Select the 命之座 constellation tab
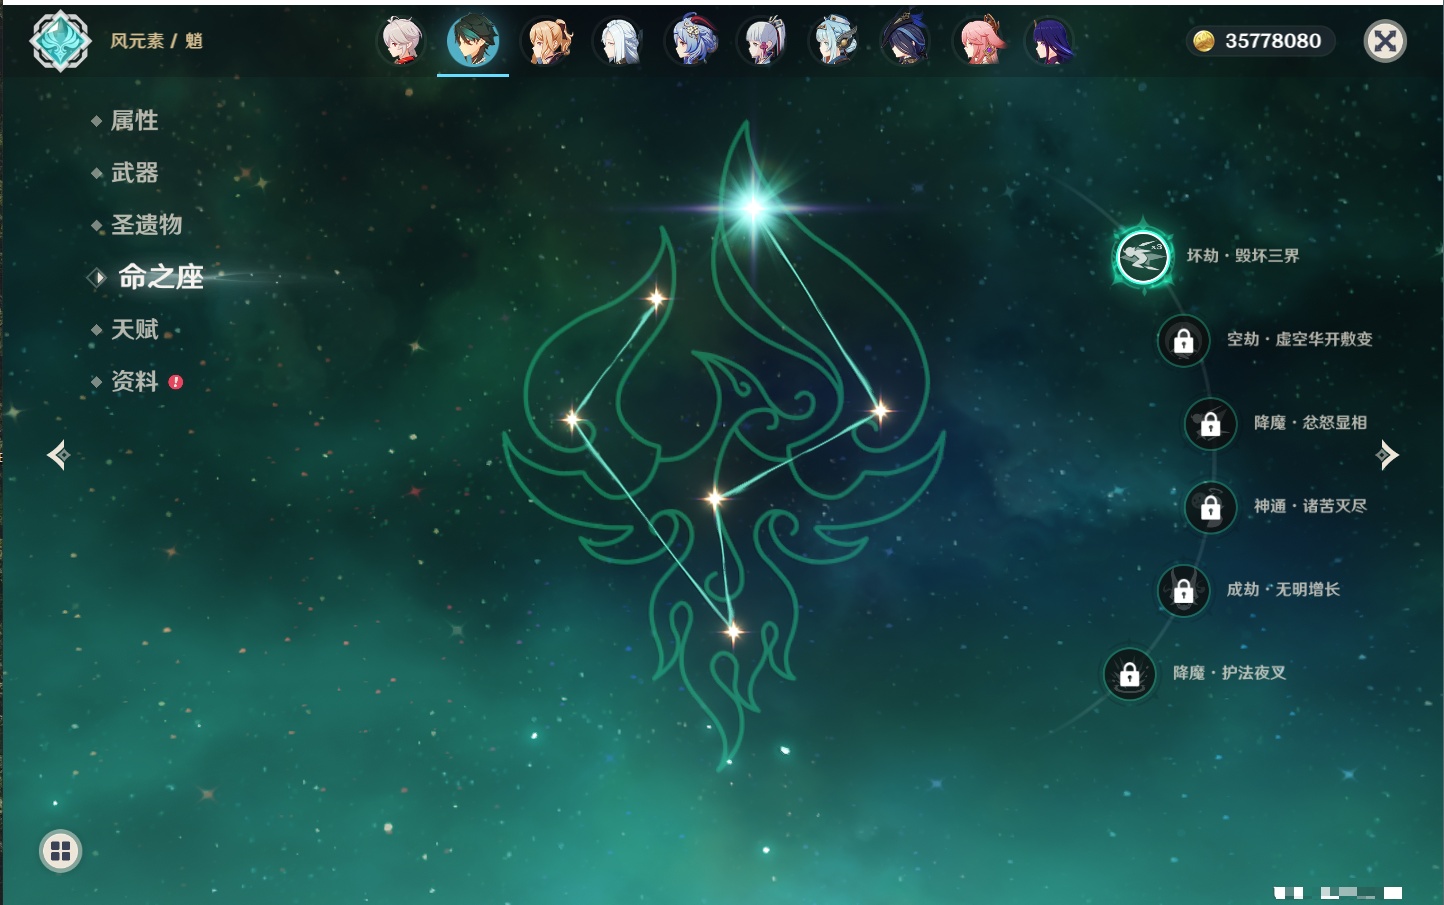This screenshot has width=1444, height=905. click(x=160, y=277)
